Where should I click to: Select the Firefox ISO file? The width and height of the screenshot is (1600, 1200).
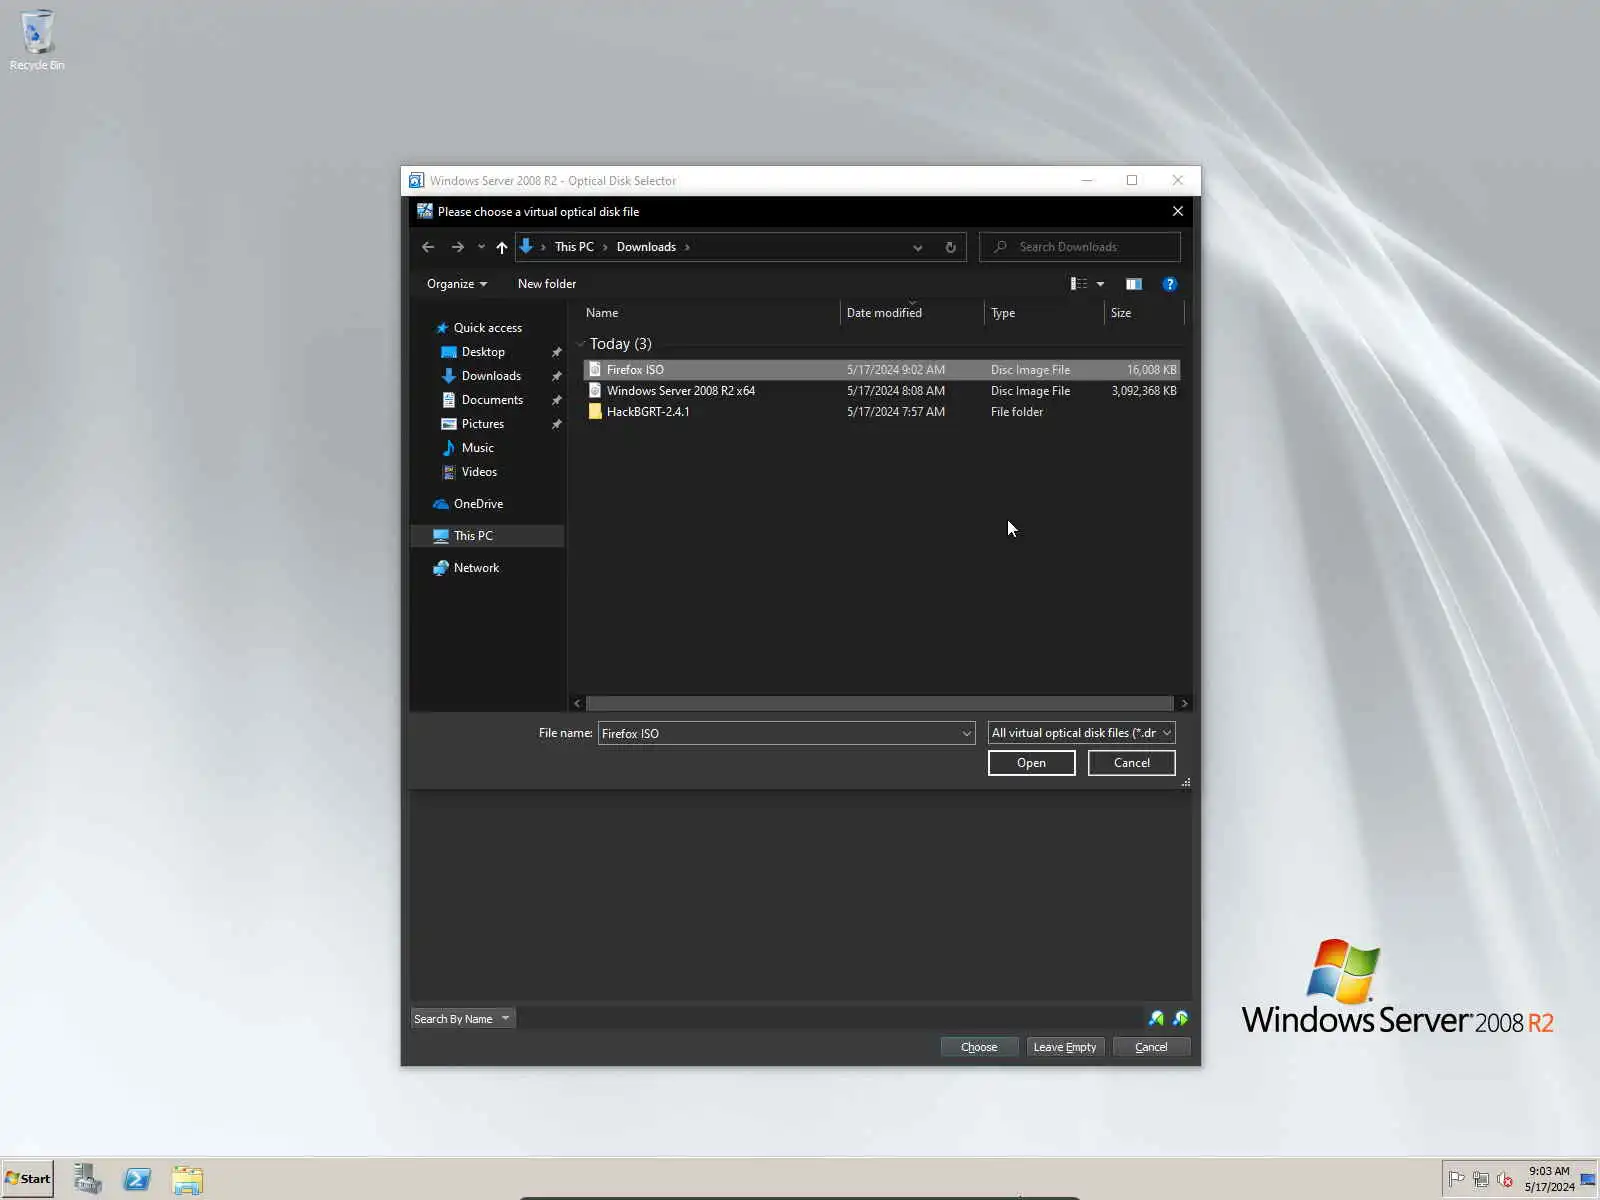(881, 370)
